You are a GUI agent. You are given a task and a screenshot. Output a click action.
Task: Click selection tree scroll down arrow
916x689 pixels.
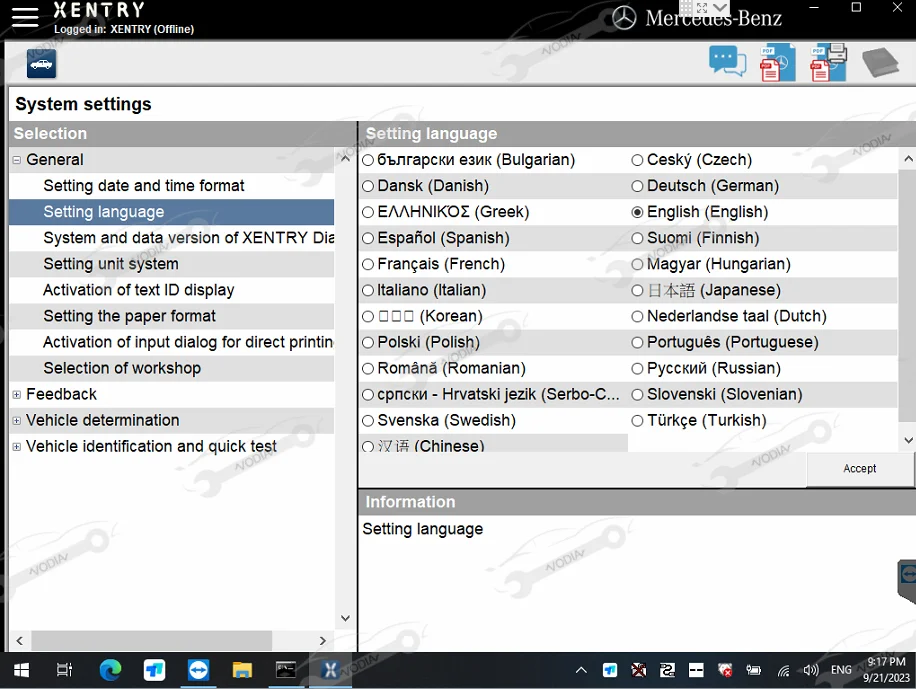pos(345,618)
